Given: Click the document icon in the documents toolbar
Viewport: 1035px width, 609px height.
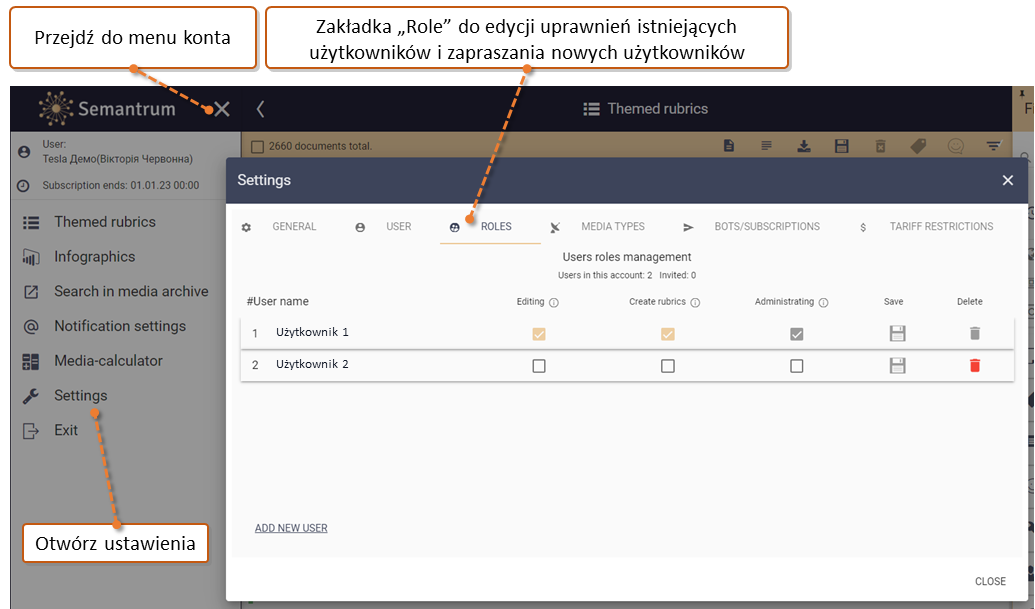Looking at the screenshot, I should click(729, 146).
